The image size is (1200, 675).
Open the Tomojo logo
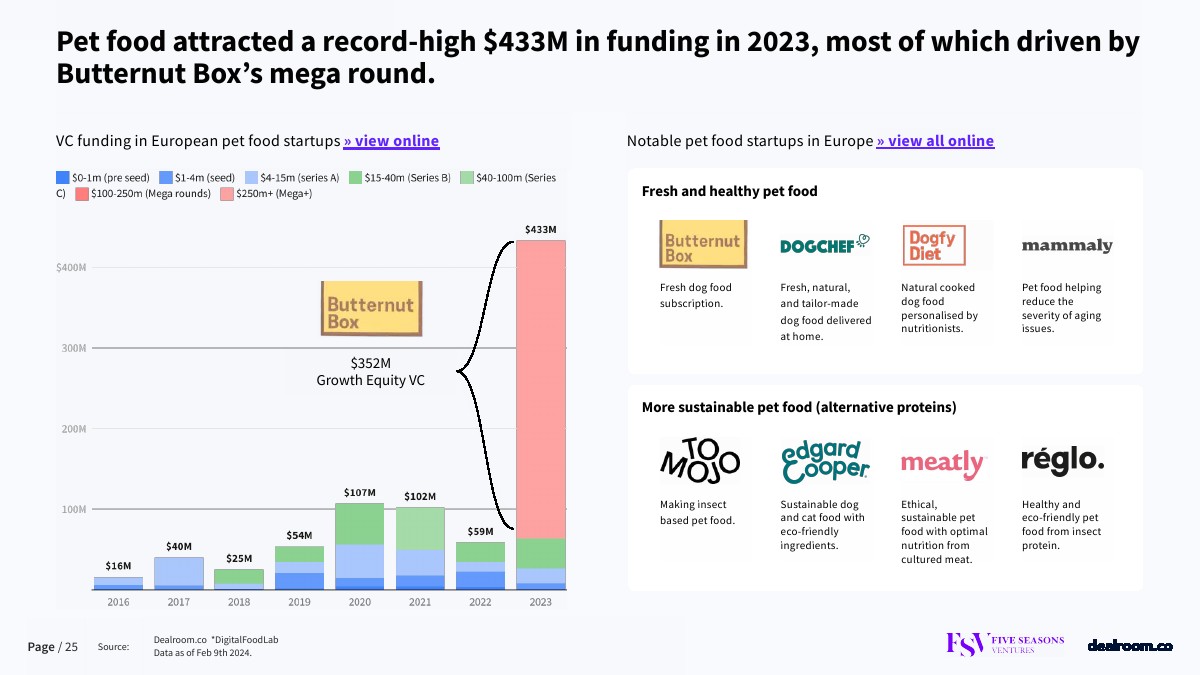pyautogui.click(x=700, y=461)
